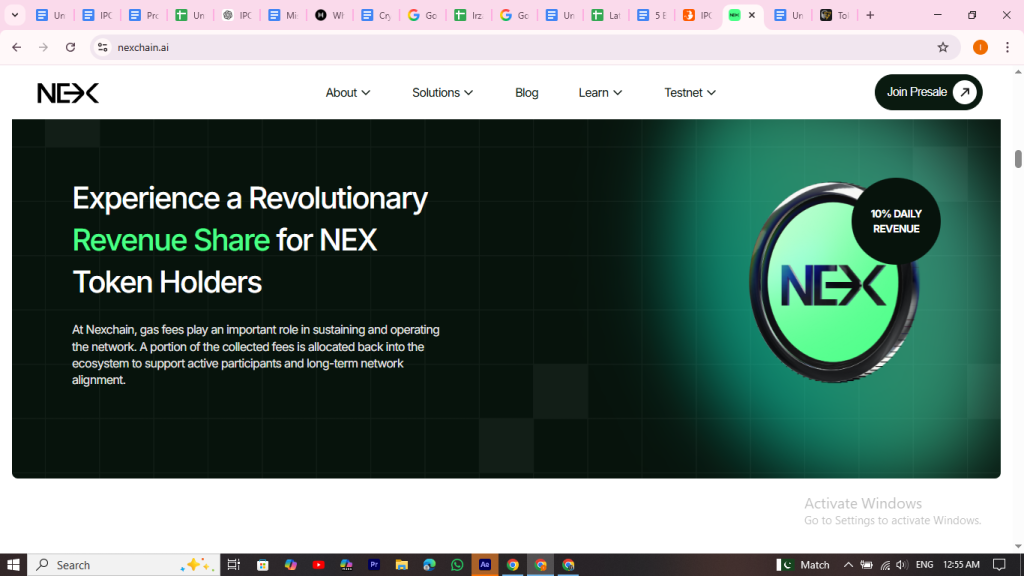This screenshot has width=1024, height=576.
Task: Launch Premiere Pro from the taskbar
Action: [374, 565]
